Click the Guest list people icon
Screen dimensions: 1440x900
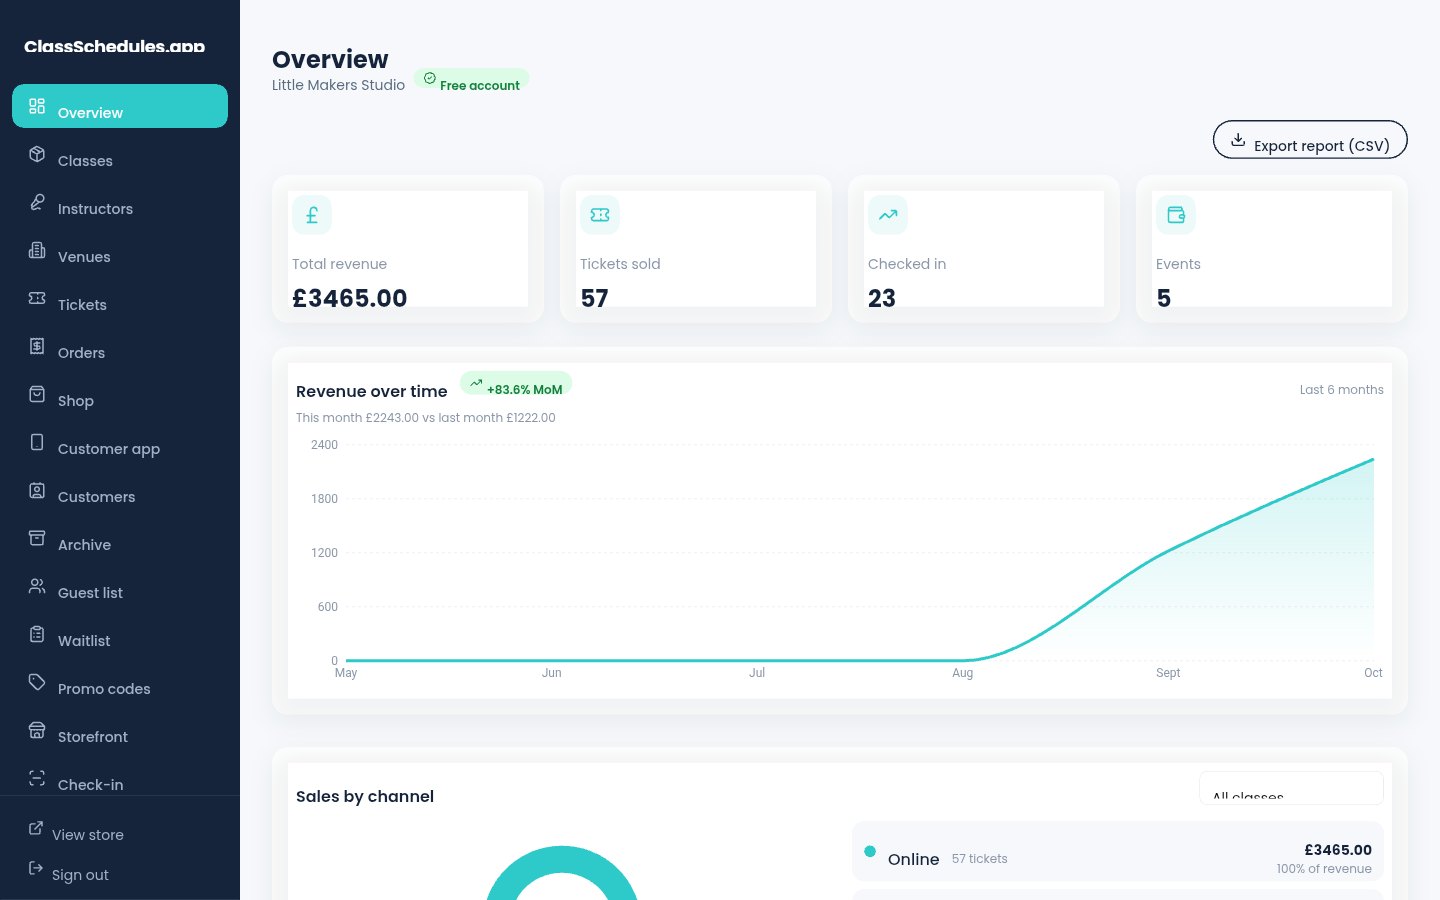[37, 586]
